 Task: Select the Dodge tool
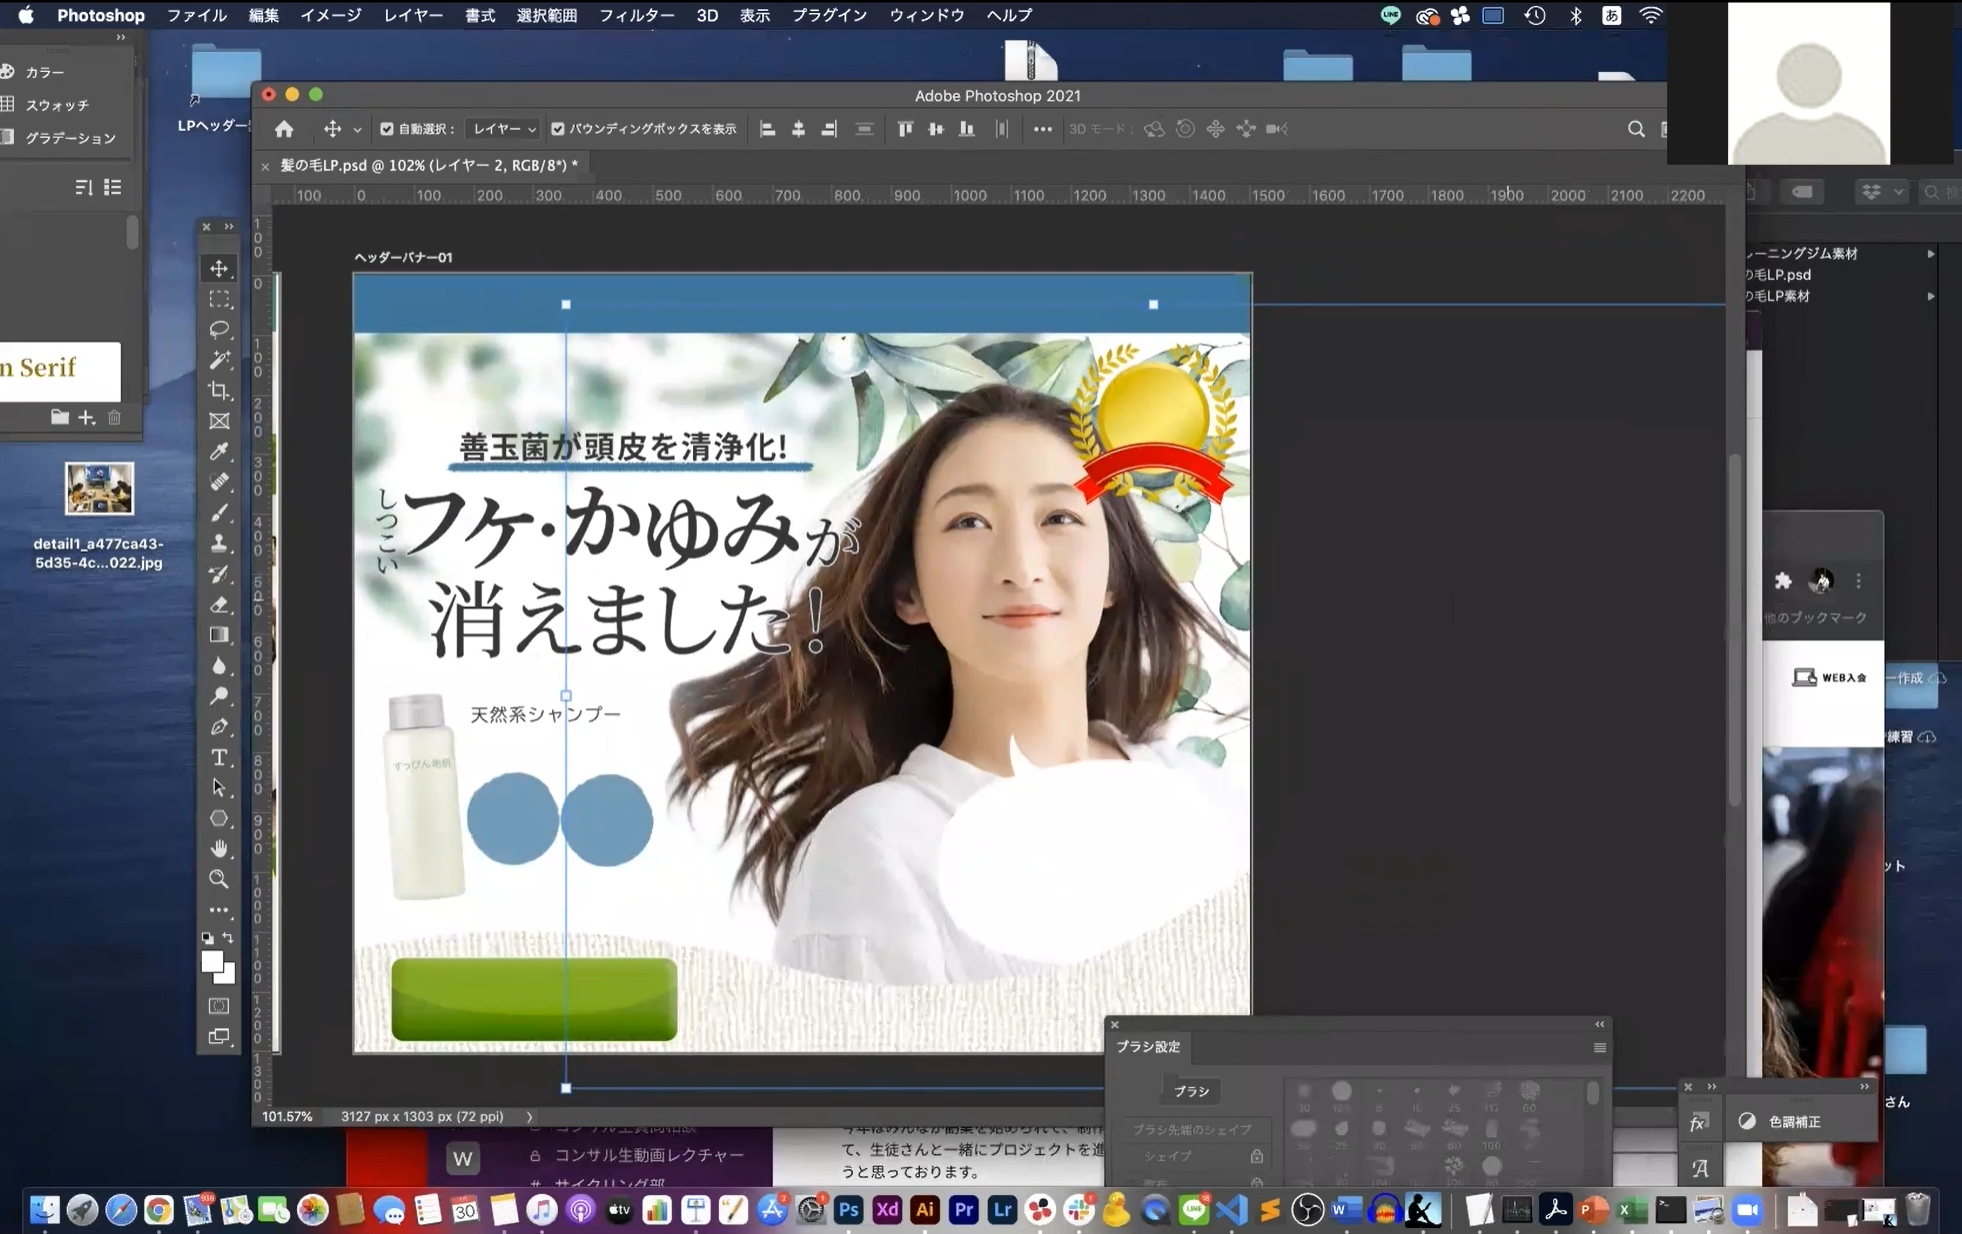219,696
